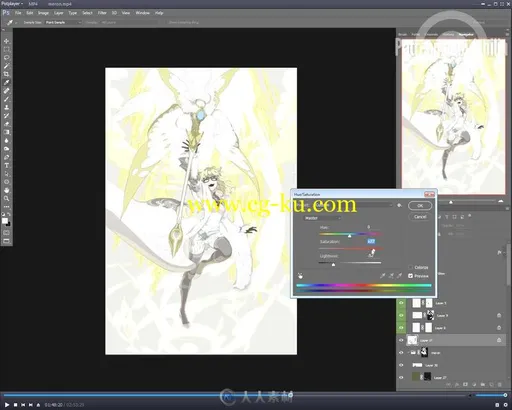Toggle visibility of Layer 70 row
The height and width of the screenshot is (410, 512).
coord(401,365)
